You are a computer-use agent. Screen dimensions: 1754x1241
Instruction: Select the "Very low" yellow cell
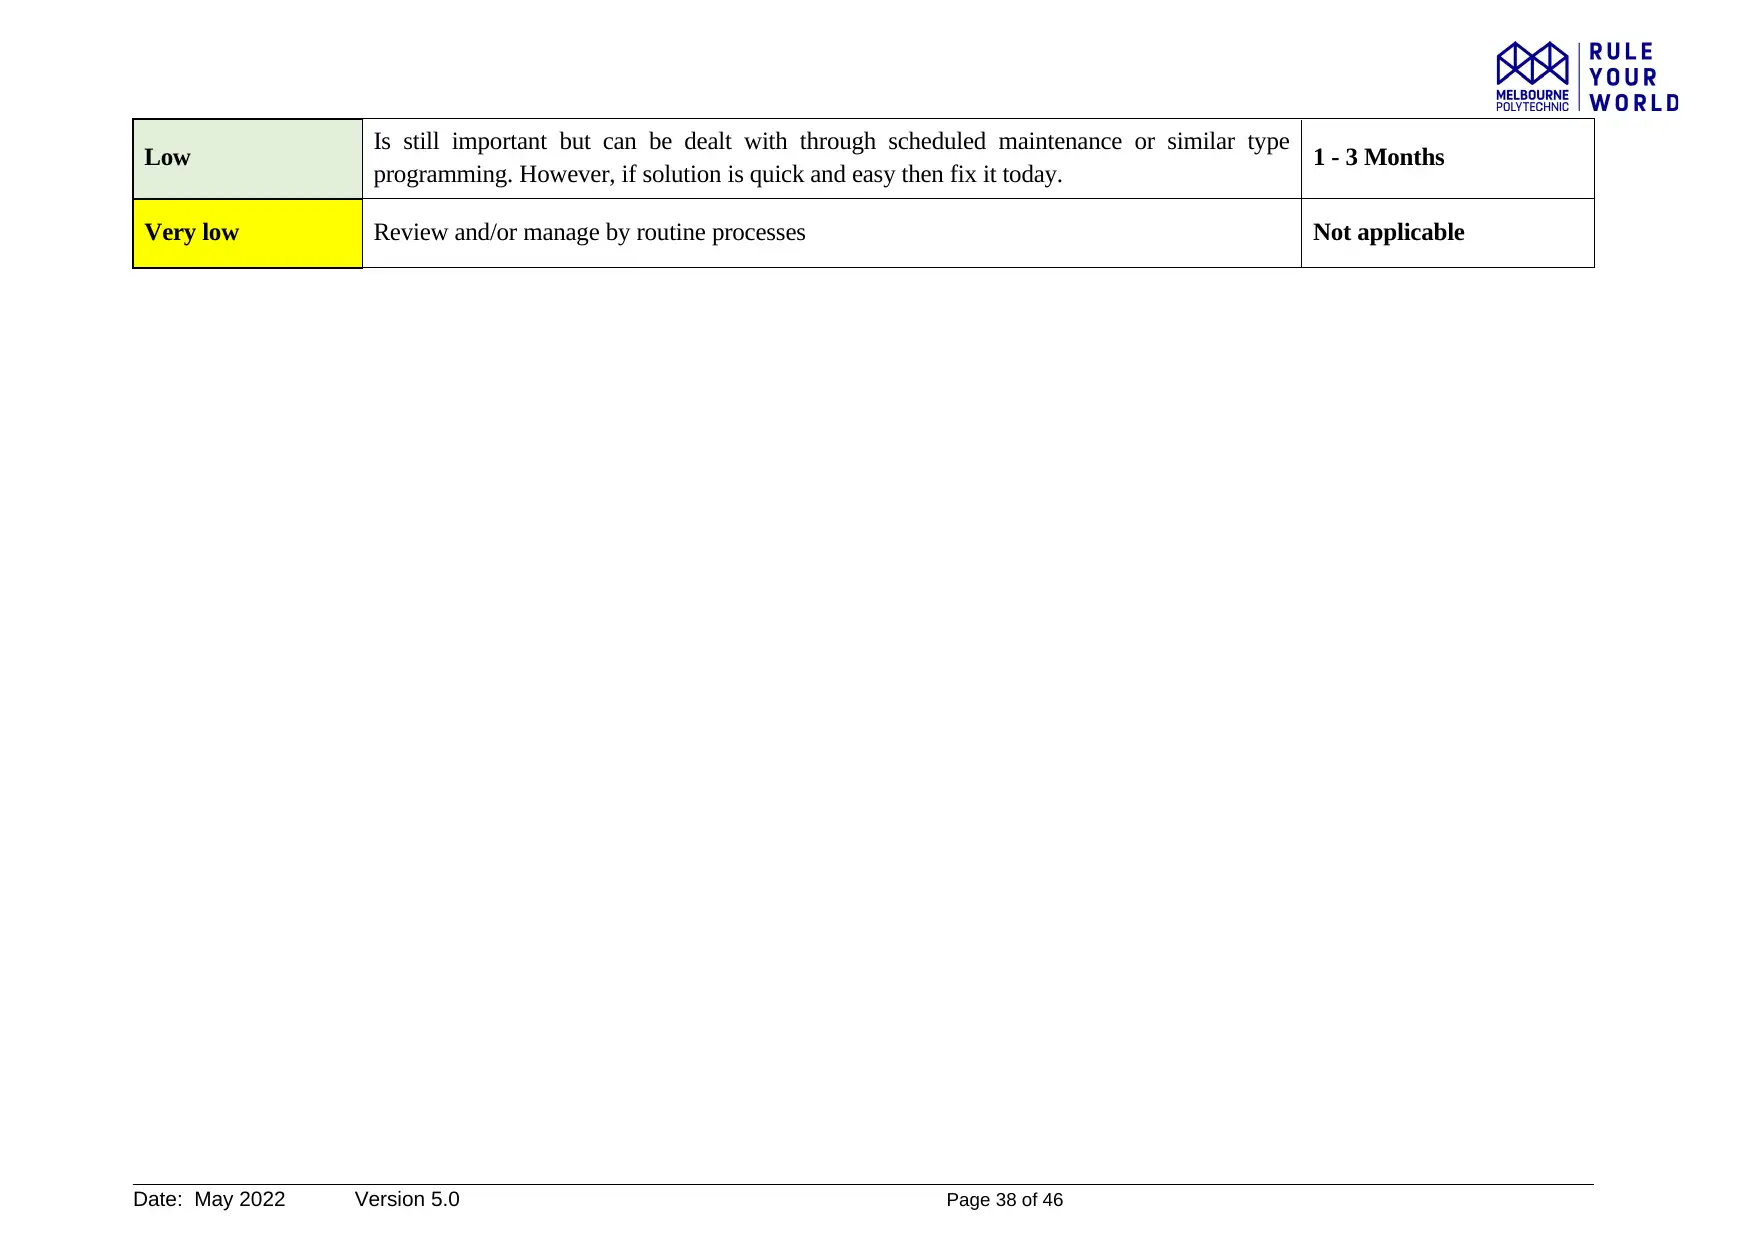pyautogui.click(x=248, y=233)
